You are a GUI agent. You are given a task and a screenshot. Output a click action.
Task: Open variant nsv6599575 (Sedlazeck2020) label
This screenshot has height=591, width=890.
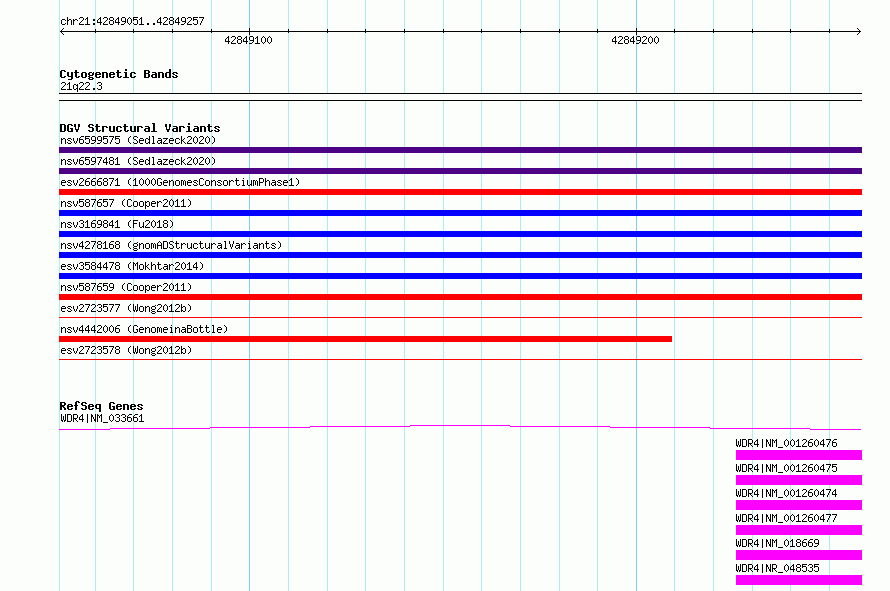click(138, 140)
